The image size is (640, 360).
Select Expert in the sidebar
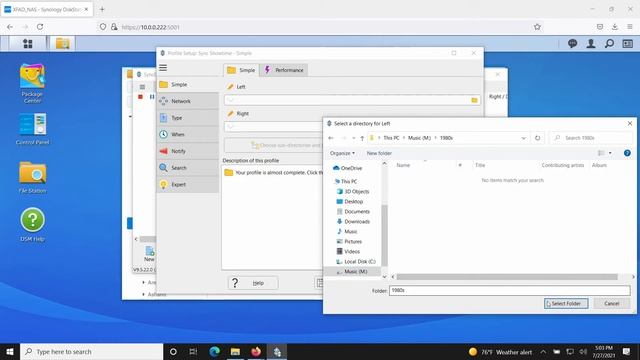pos(188,184)
